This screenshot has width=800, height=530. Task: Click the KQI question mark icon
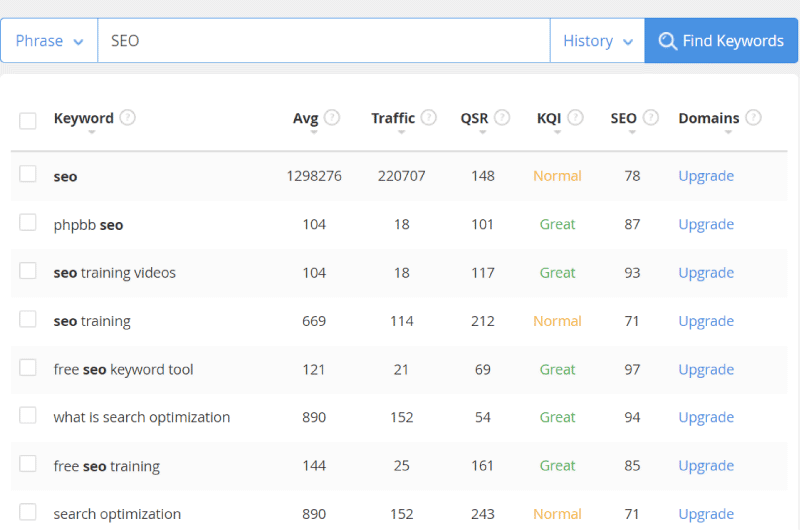576,118
